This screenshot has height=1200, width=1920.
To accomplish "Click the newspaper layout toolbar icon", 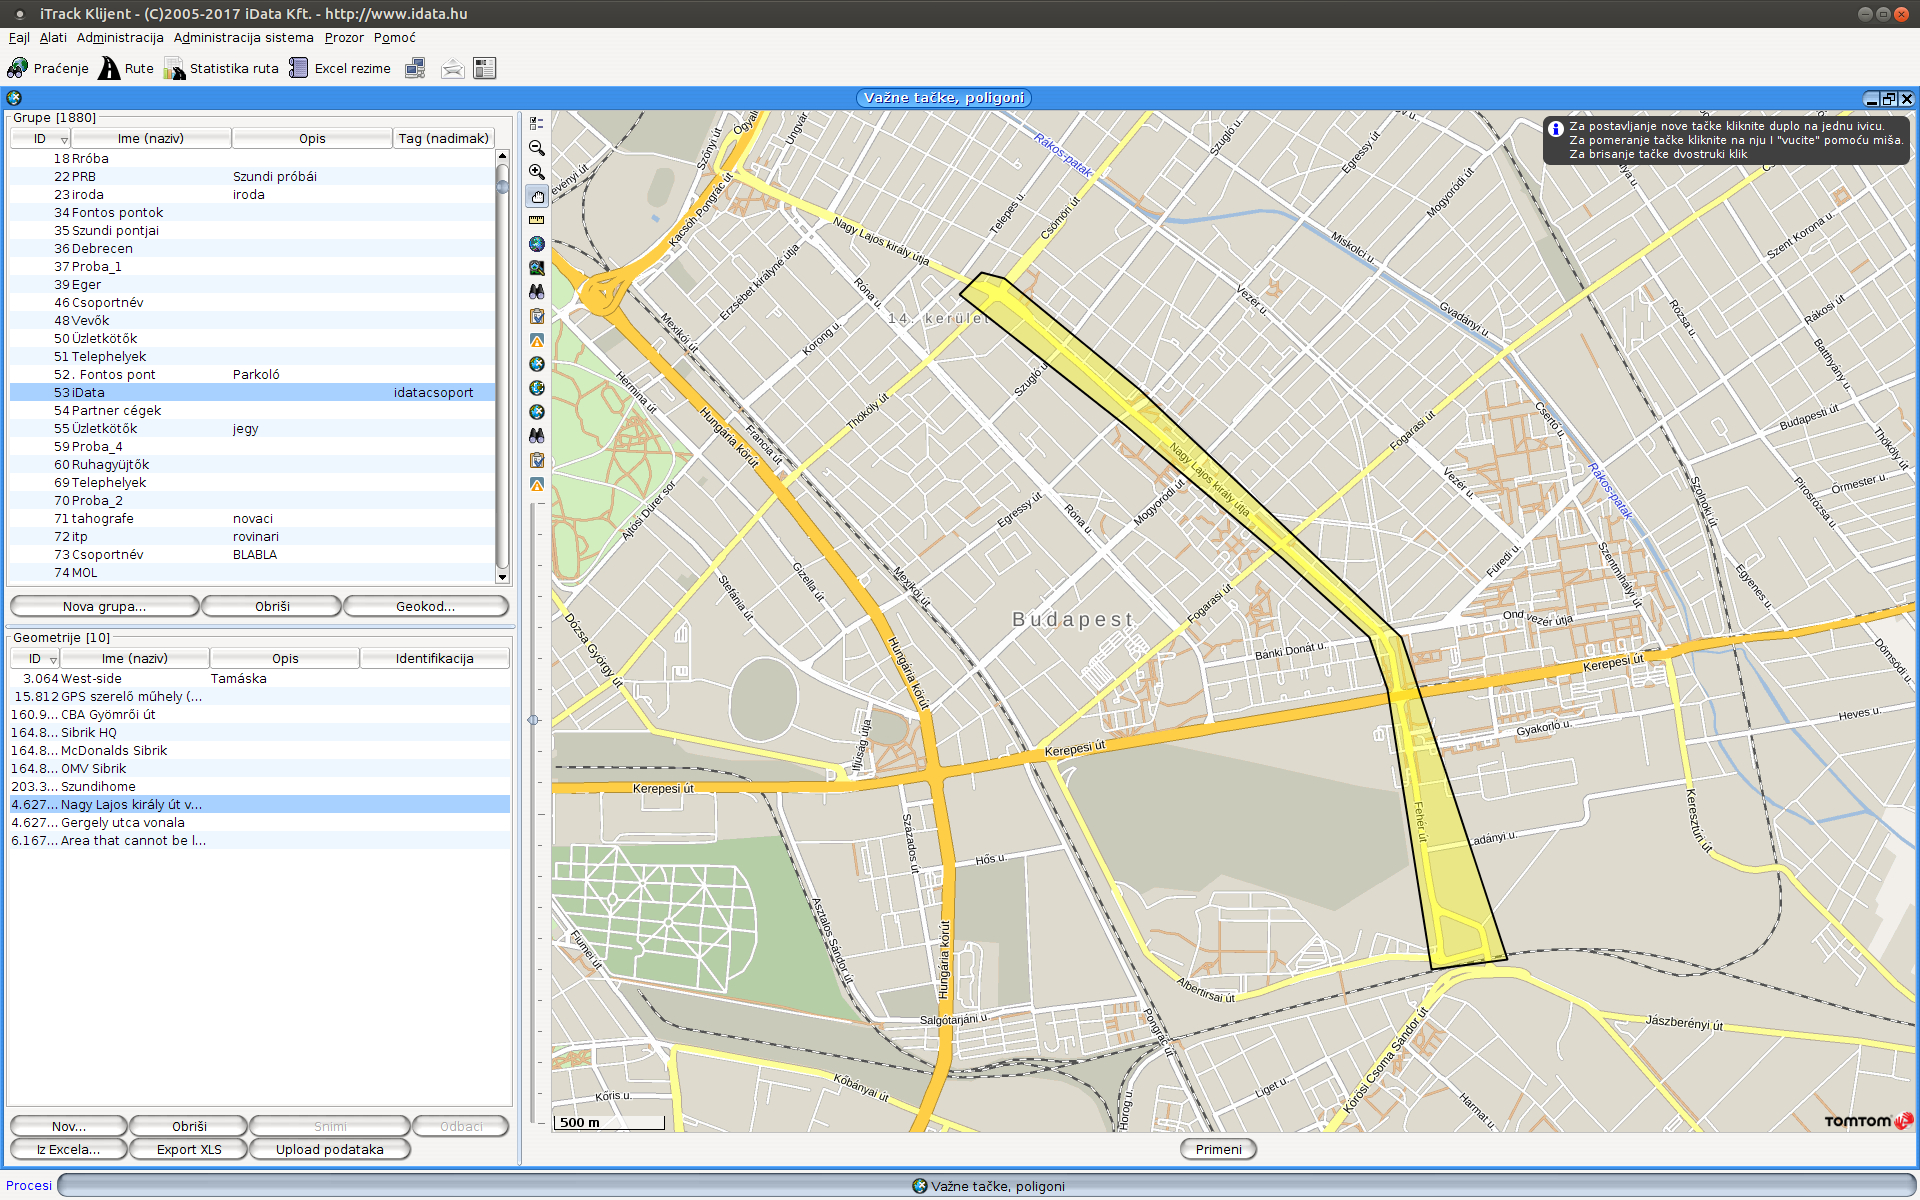I will pos(485,68).
